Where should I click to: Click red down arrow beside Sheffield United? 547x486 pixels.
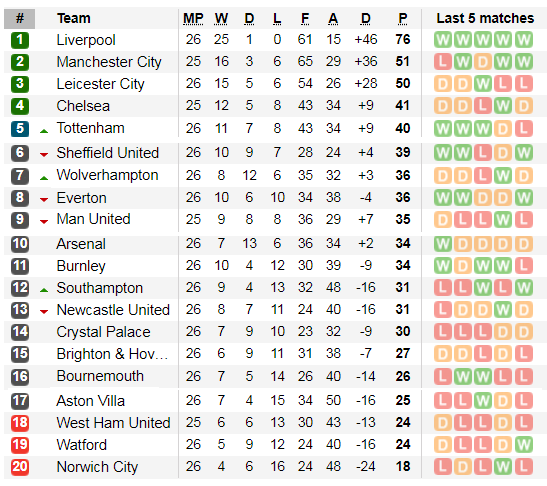44,155
